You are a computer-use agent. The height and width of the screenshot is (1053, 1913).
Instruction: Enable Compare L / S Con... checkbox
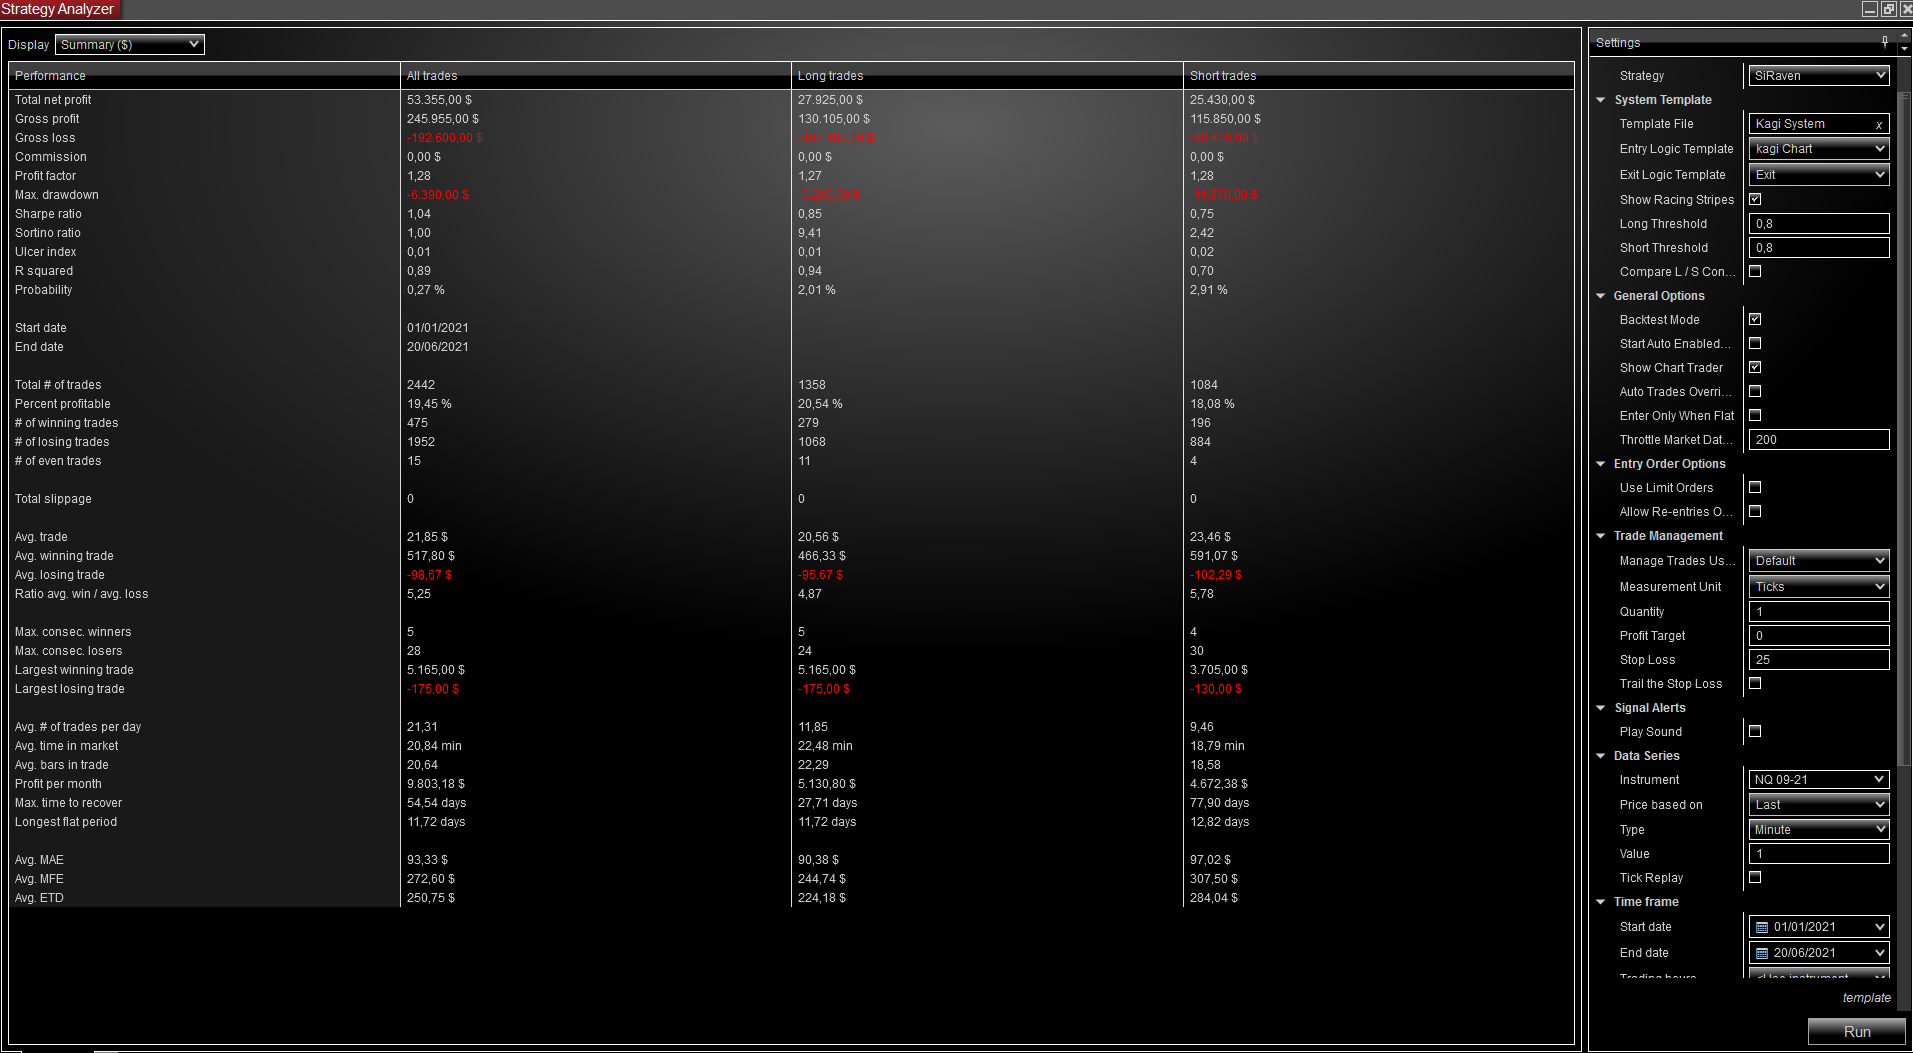click(1755, 272)
